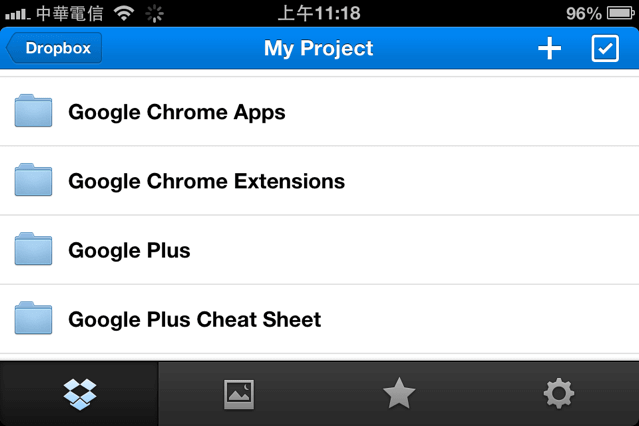Tap the Wi-Fi icon in status bar

(x=124, y=13)
